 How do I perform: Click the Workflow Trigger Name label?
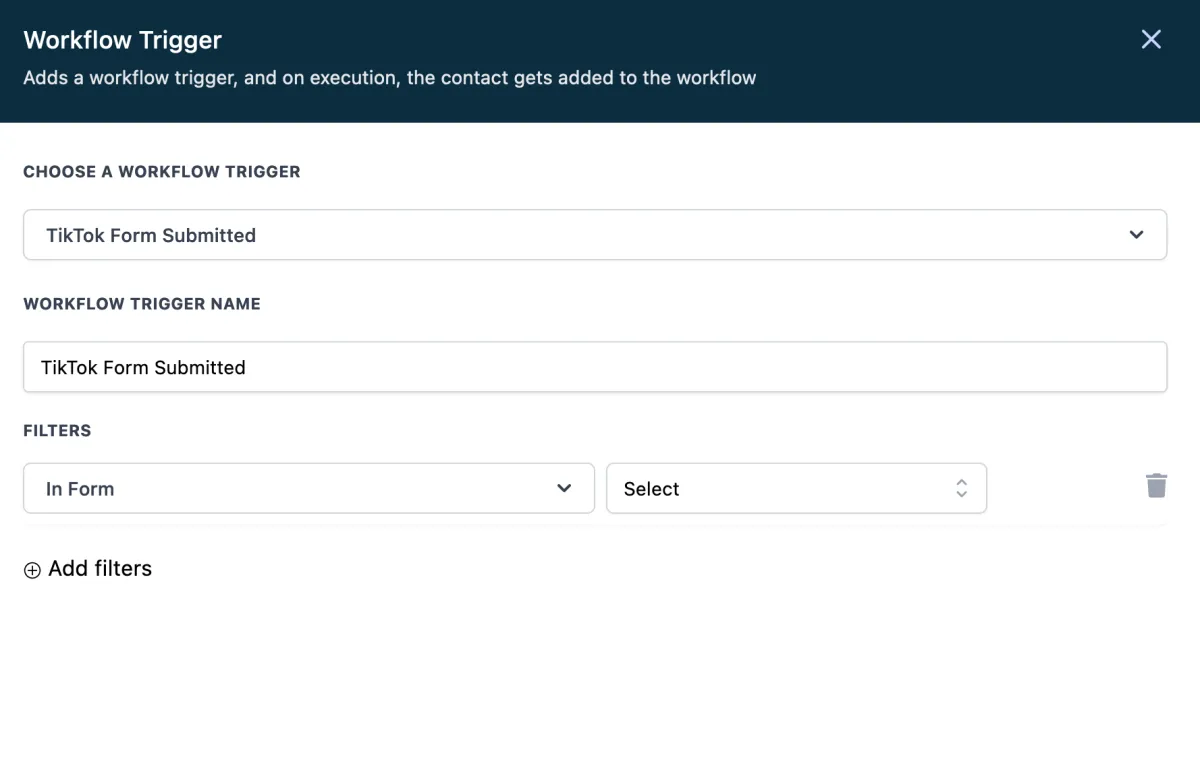(141, 304)
